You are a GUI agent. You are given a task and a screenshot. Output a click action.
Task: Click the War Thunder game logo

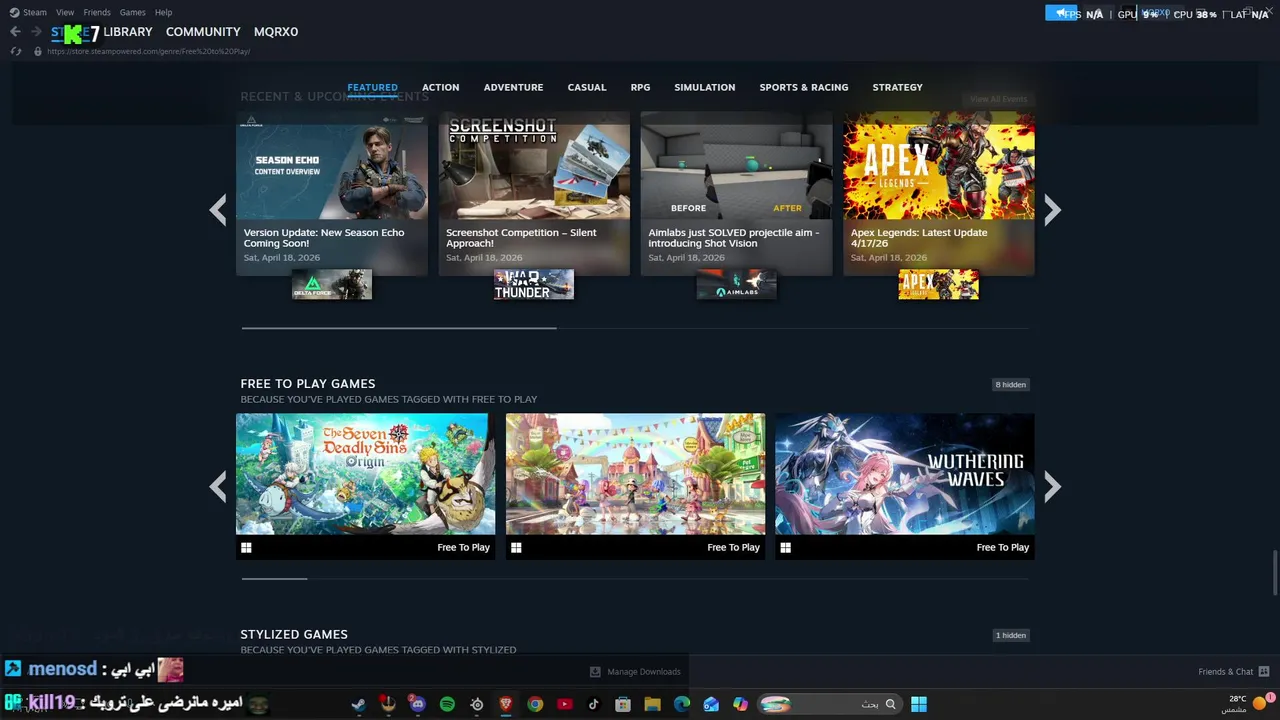534,284
